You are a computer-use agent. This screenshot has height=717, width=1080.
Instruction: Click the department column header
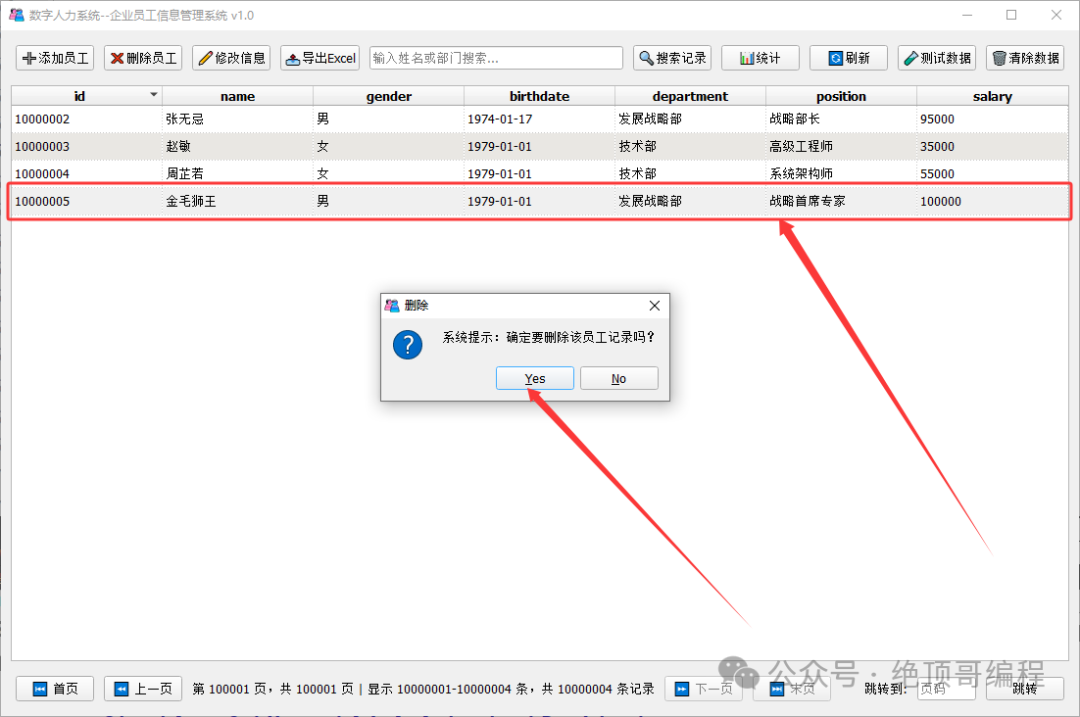690,96
